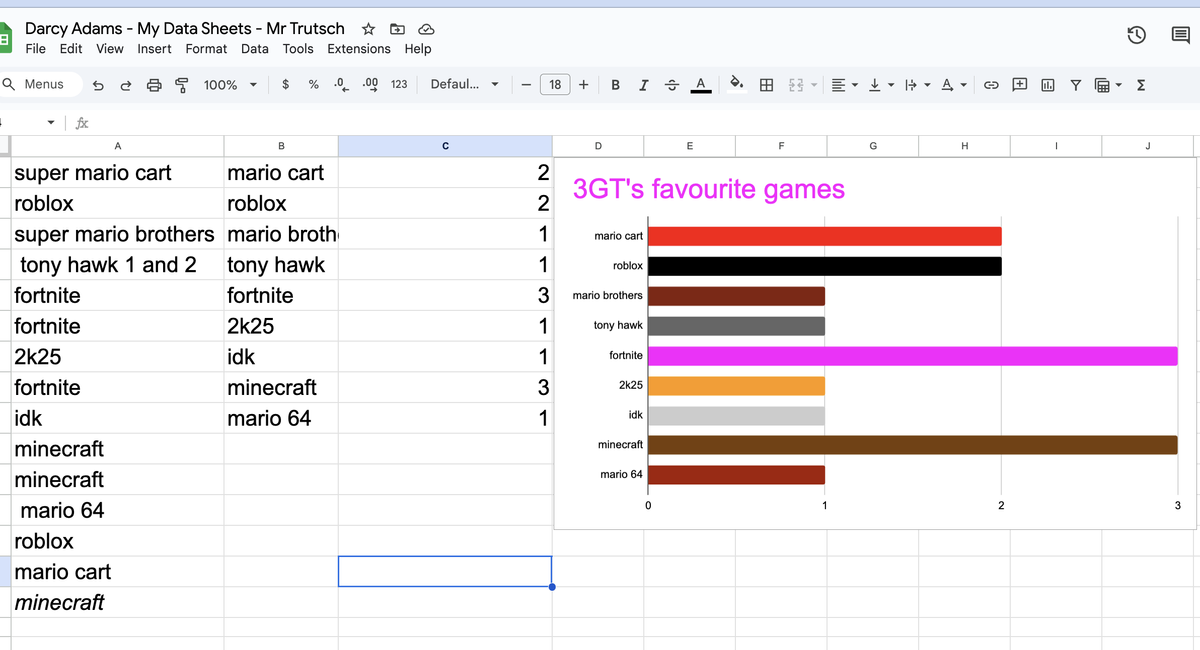Screen dimensions: 1200x650
Task: Insert a link
Action: coord(992,85)
